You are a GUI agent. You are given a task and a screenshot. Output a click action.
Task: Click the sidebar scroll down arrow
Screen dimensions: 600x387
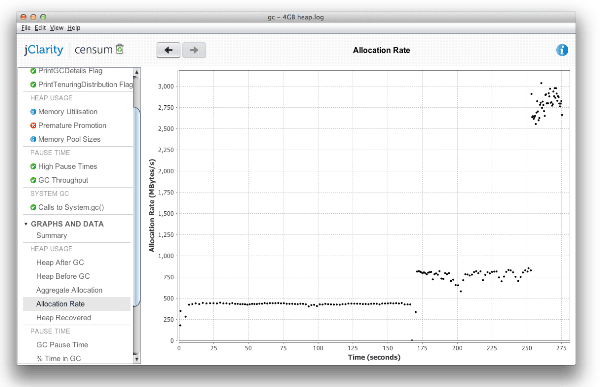137,359
